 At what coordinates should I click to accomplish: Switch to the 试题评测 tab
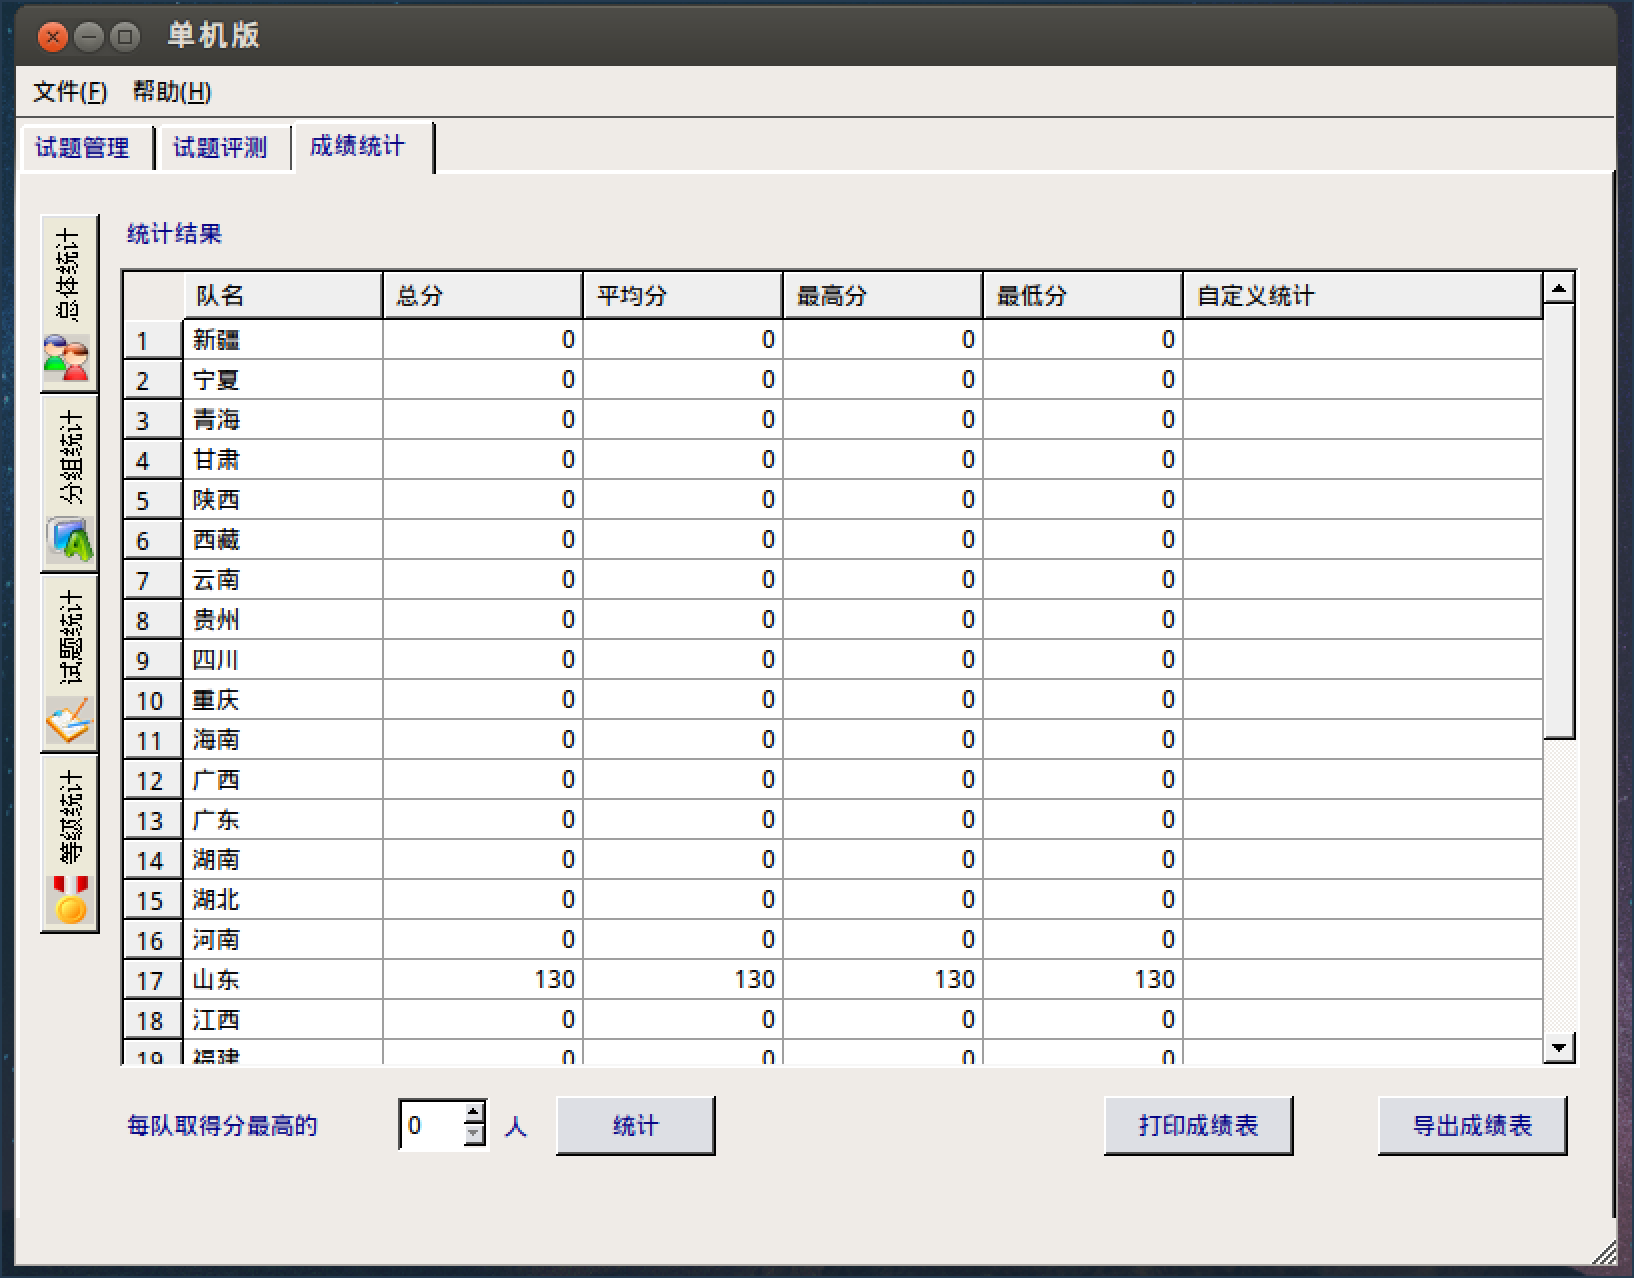(220, 148)
